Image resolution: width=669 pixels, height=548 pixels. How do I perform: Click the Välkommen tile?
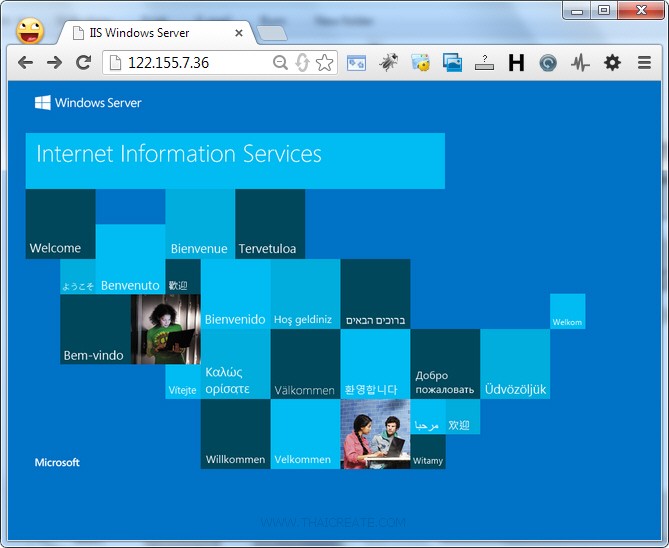pyautogui.click(x=305, y=364)
